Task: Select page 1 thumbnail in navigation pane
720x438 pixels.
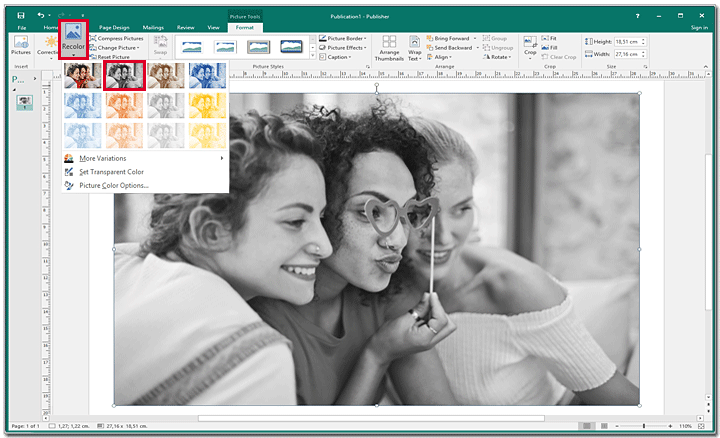Action: coord(24,102)
